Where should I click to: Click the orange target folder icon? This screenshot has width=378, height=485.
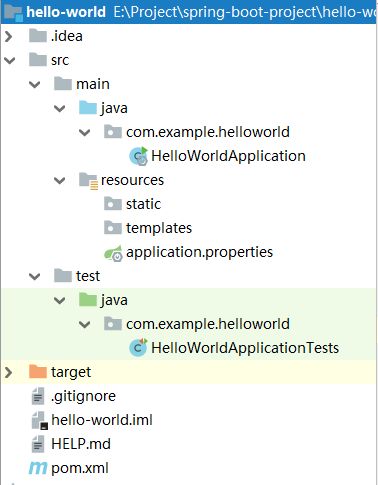38,372
